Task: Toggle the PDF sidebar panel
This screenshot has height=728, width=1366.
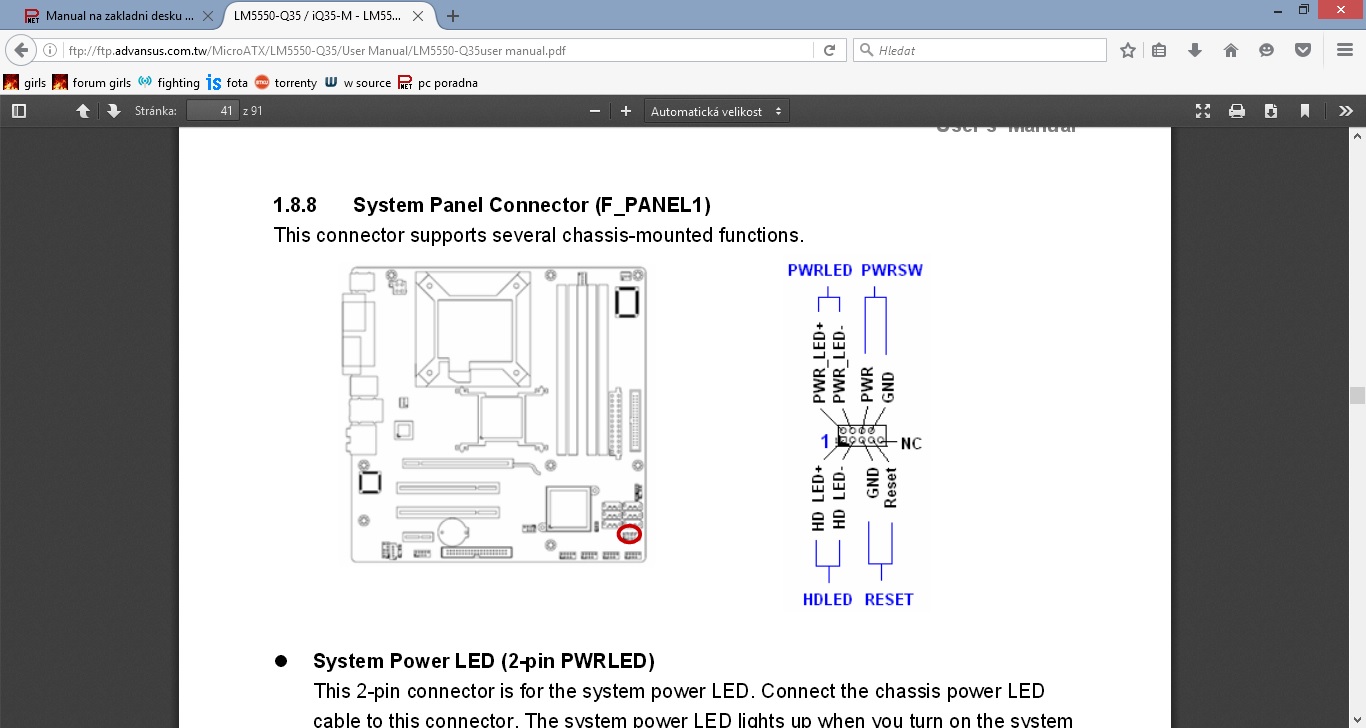Action: [x=19, y=111]
